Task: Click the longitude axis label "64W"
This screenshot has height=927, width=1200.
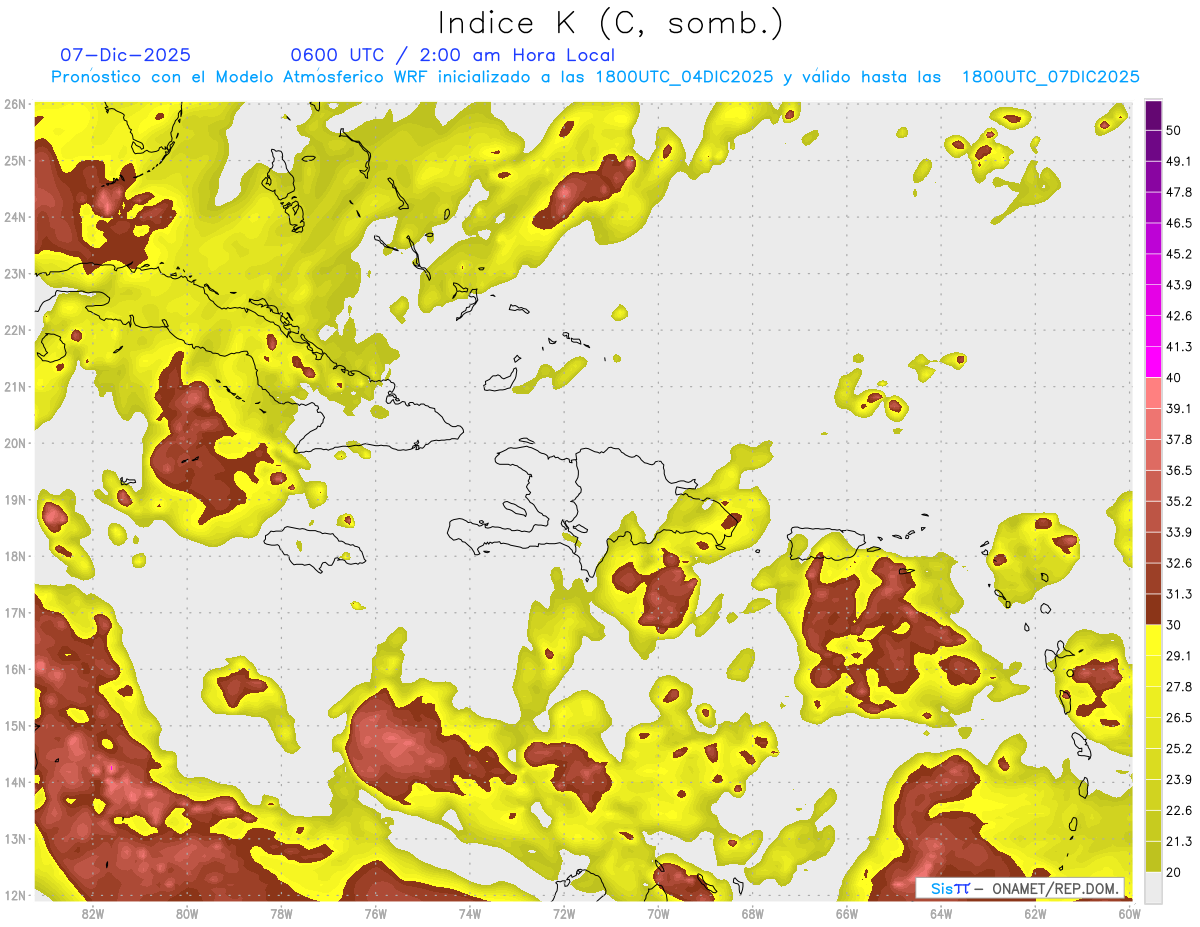Action: [941, 913]
